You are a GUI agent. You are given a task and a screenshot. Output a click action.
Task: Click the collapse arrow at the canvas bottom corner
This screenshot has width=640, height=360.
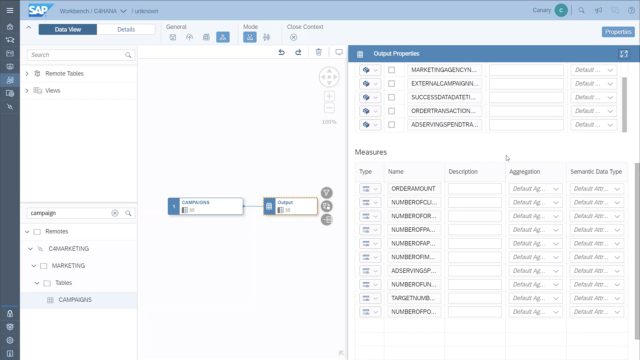pos(341,353)
